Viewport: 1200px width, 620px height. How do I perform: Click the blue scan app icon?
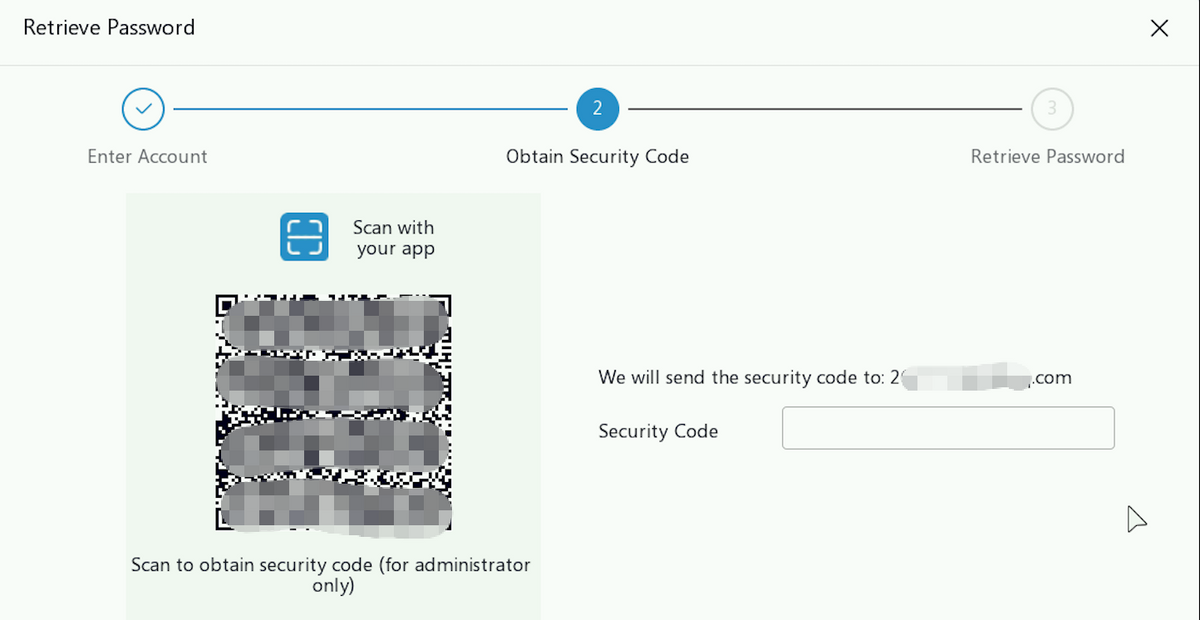tap(304, 237)
